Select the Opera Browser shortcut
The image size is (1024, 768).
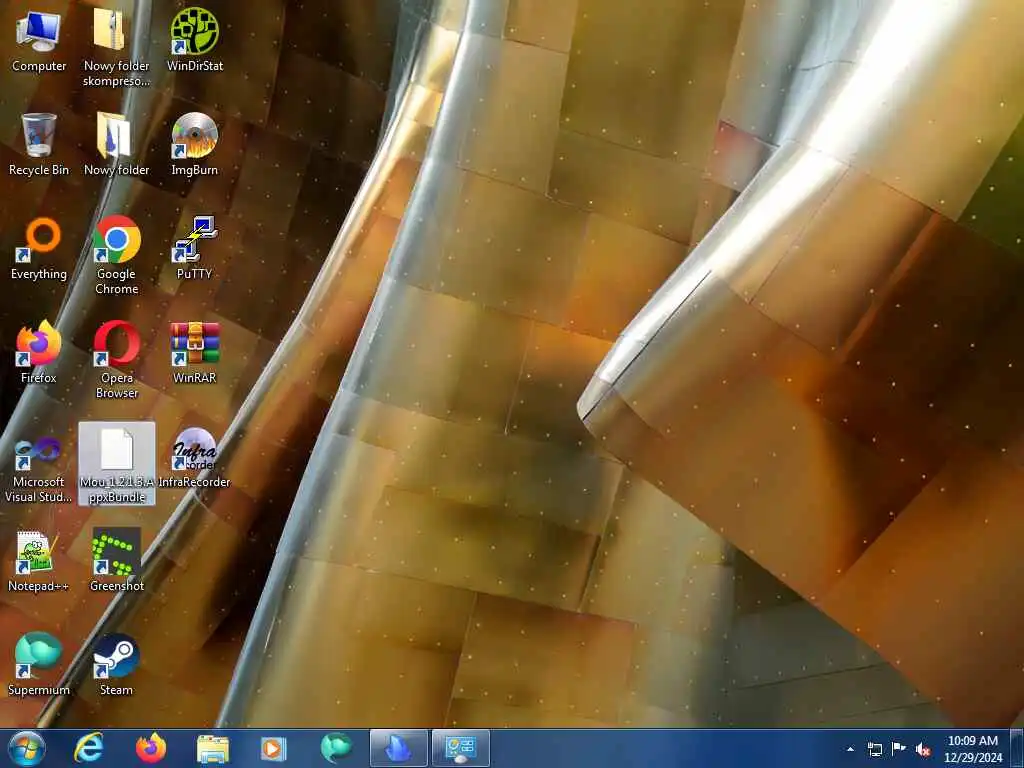pos(116,359)
